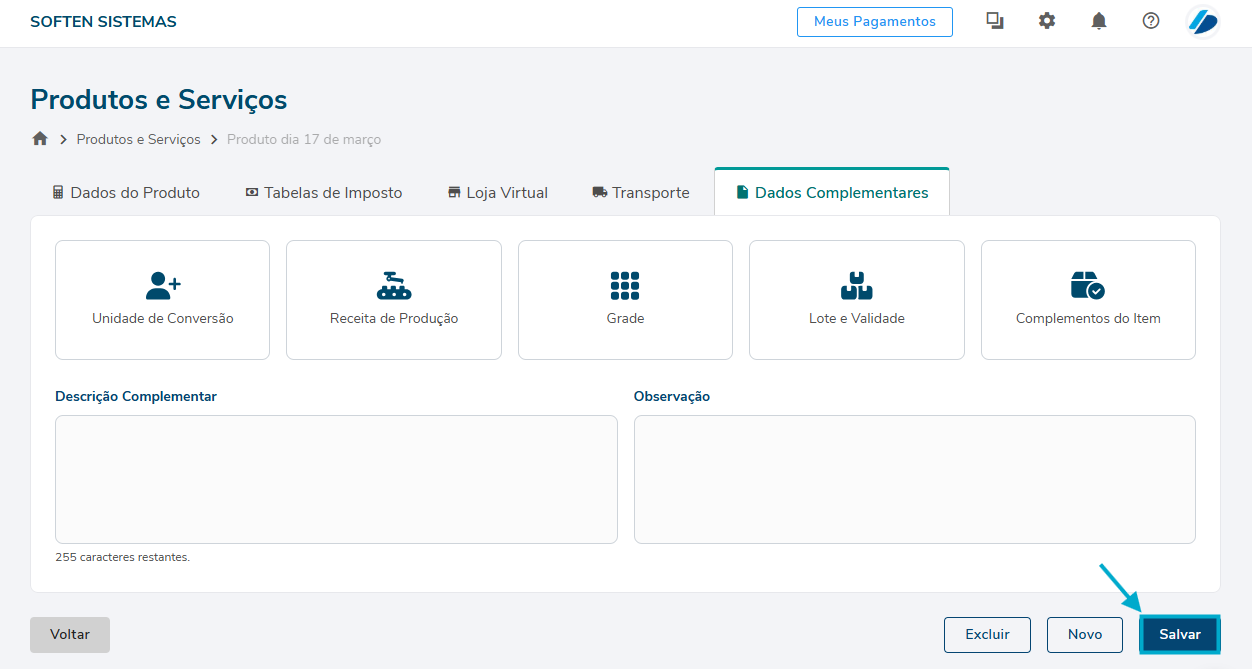Click the Meus Pagamentos button
Image resolution: width=1252 pixels, height=669 pixels.
click(x=874, y=21)
